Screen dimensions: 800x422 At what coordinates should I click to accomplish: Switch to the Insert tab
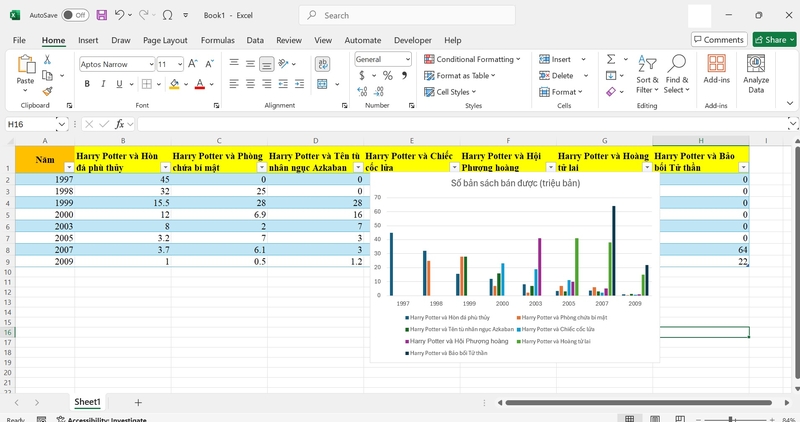[88, 40]
